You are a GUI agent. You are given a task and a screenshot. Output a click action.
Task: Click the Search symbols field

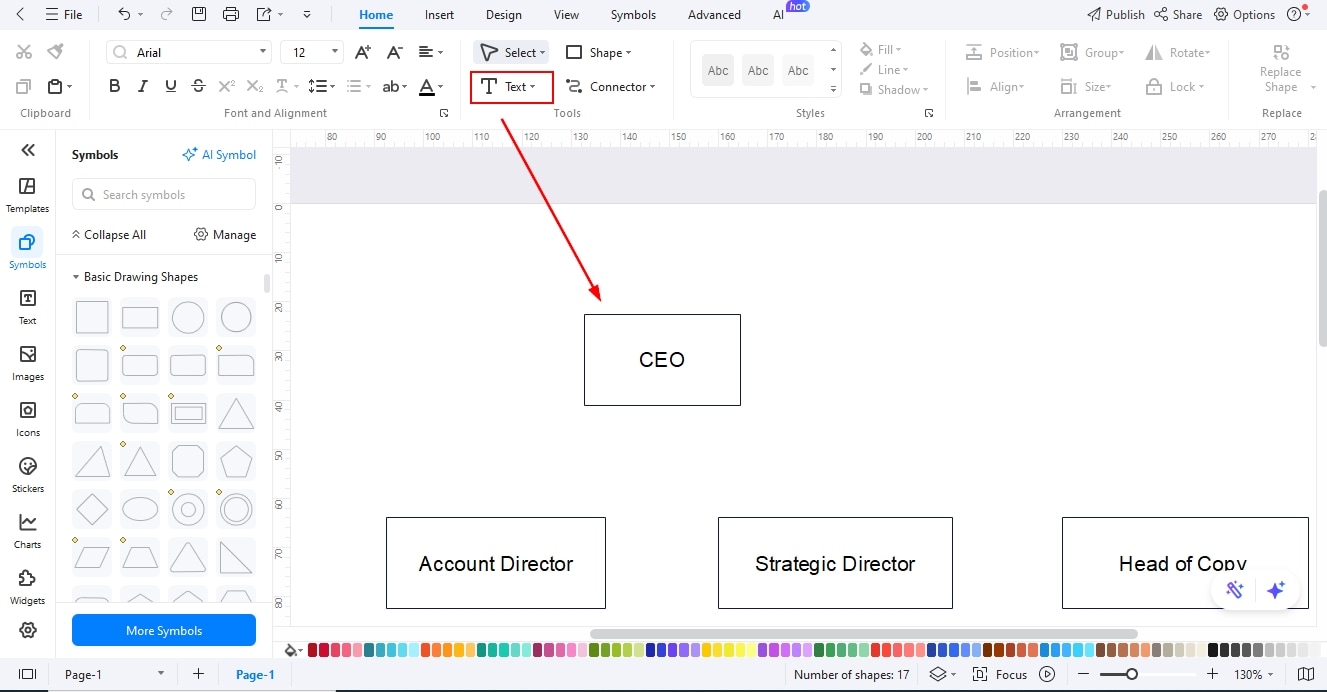pyautogui.click(x=163, y=194)
